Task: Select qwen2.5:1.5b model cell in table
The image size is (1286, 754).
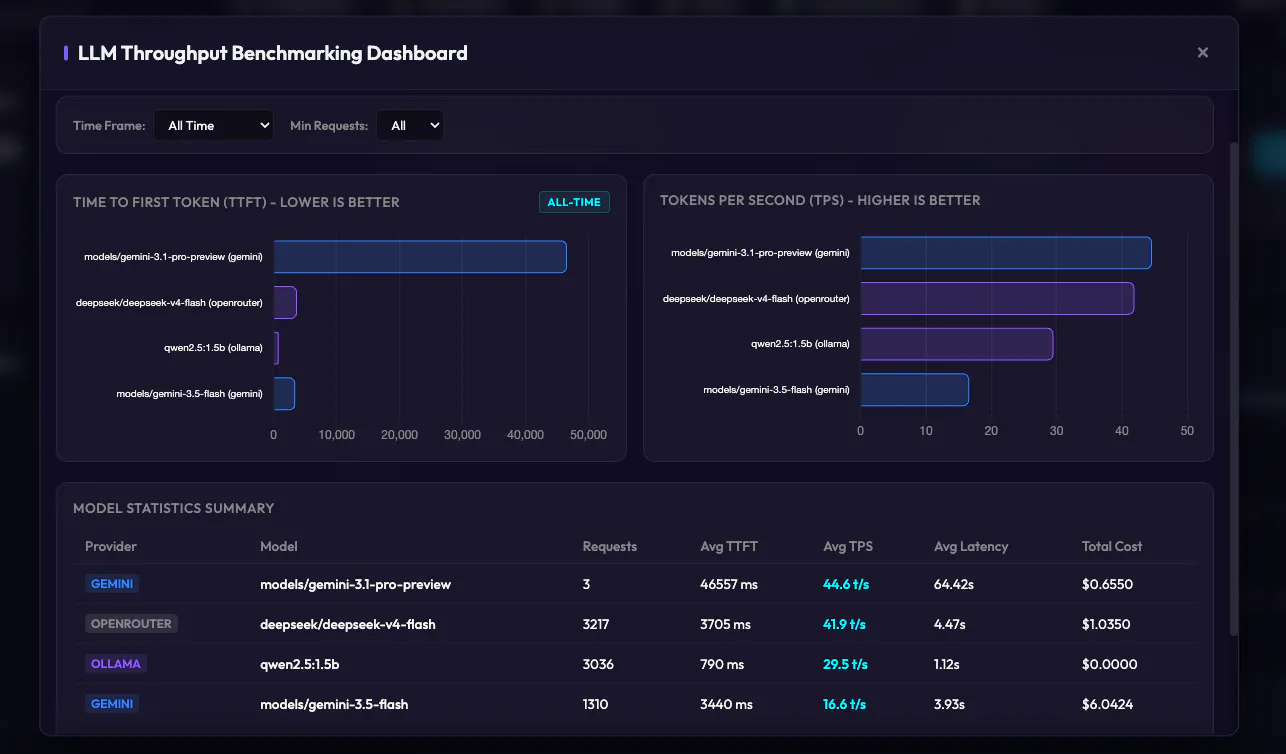Action: [299, 664]
